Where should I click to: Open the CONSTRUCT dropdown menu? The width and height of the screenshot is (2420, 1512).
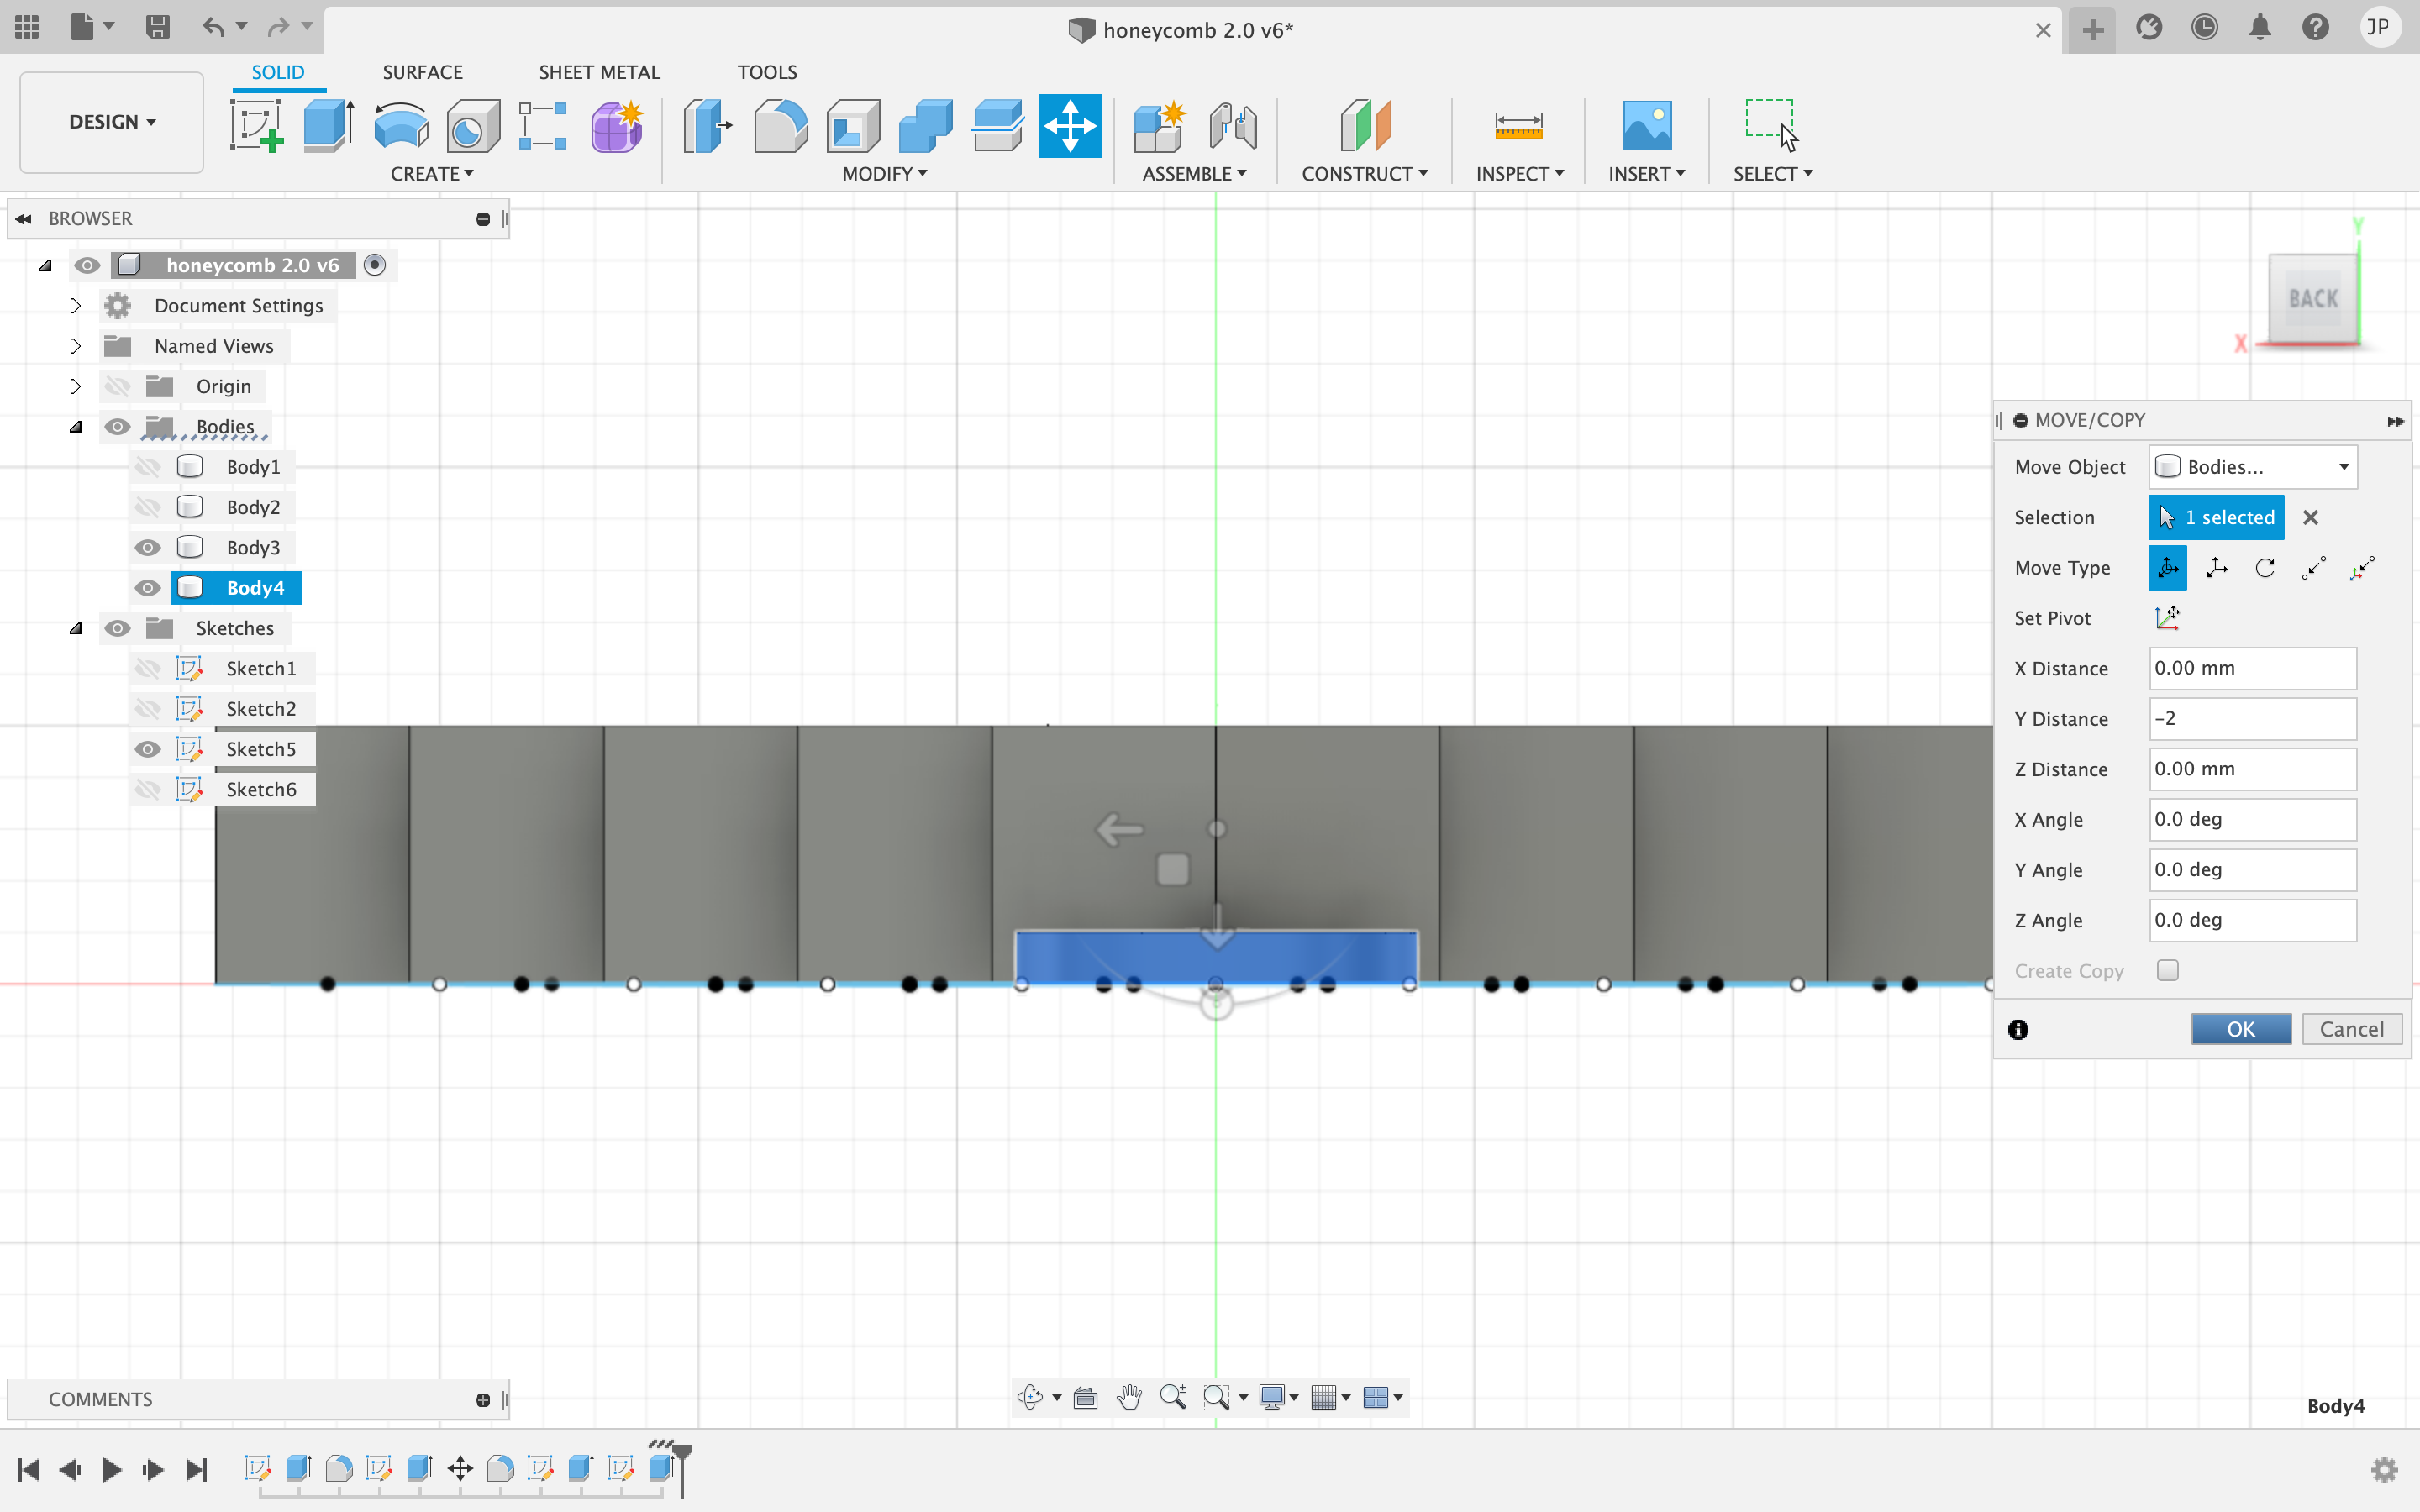point(1365,174)
